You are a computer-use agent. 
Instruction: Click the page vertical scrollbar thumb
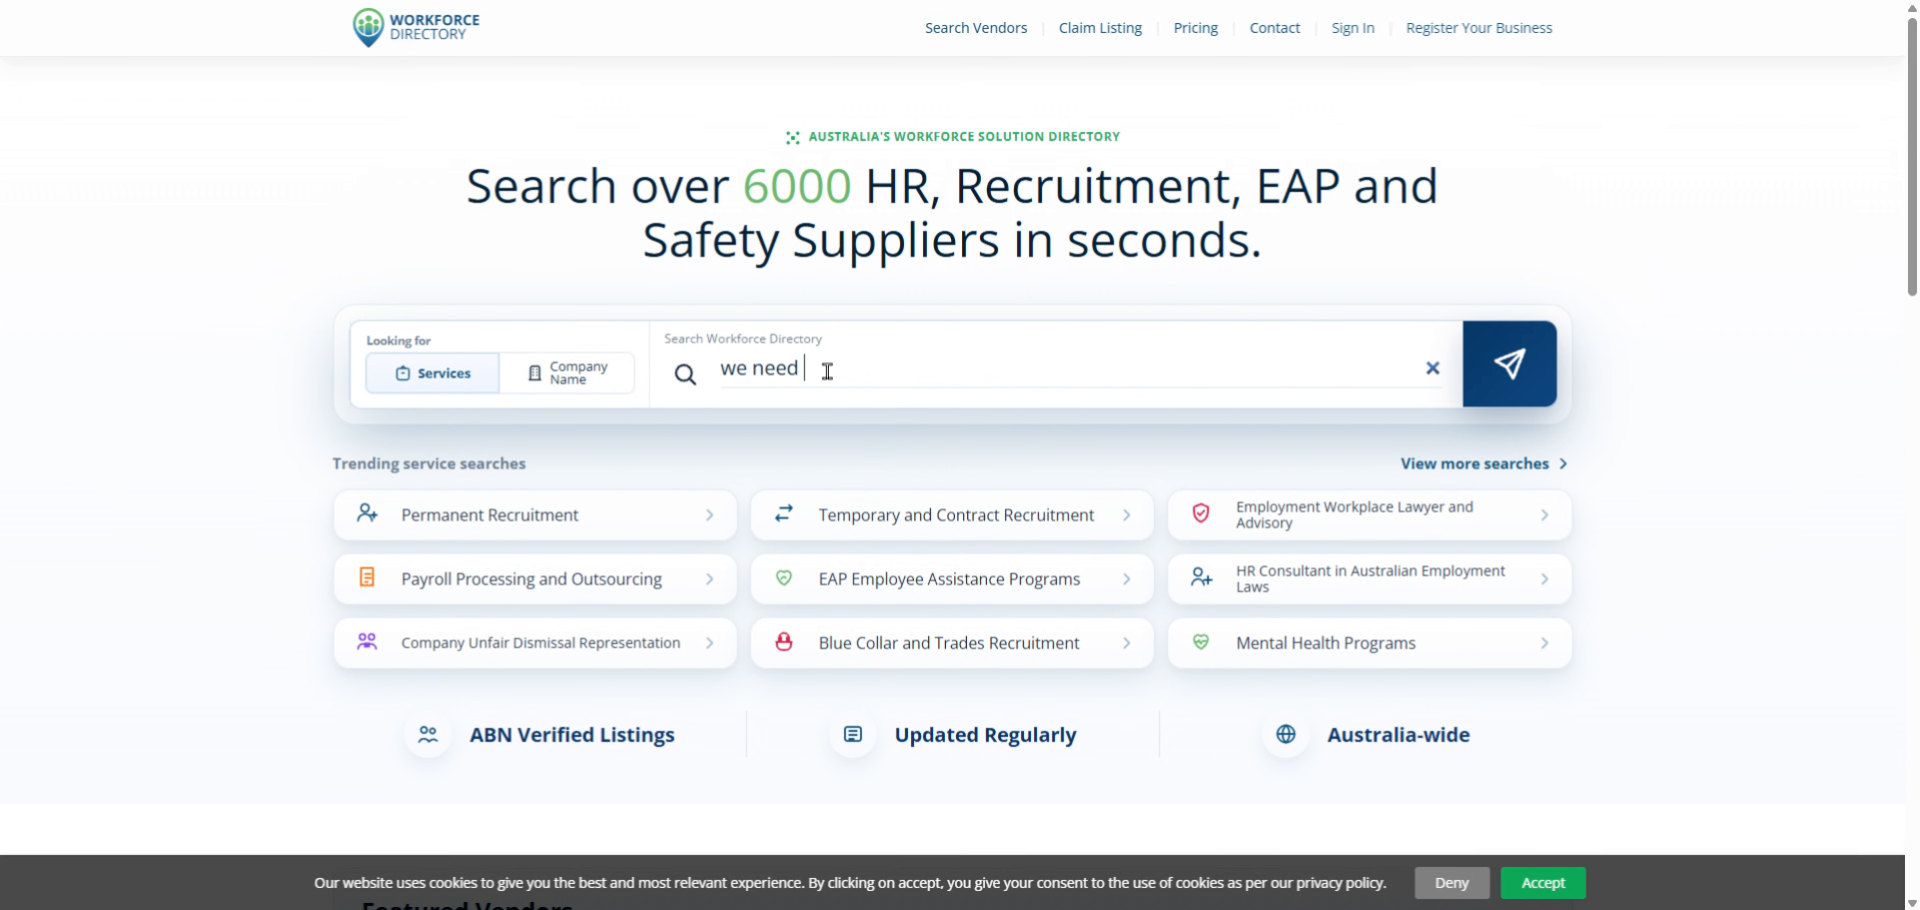click(1912, 155)
